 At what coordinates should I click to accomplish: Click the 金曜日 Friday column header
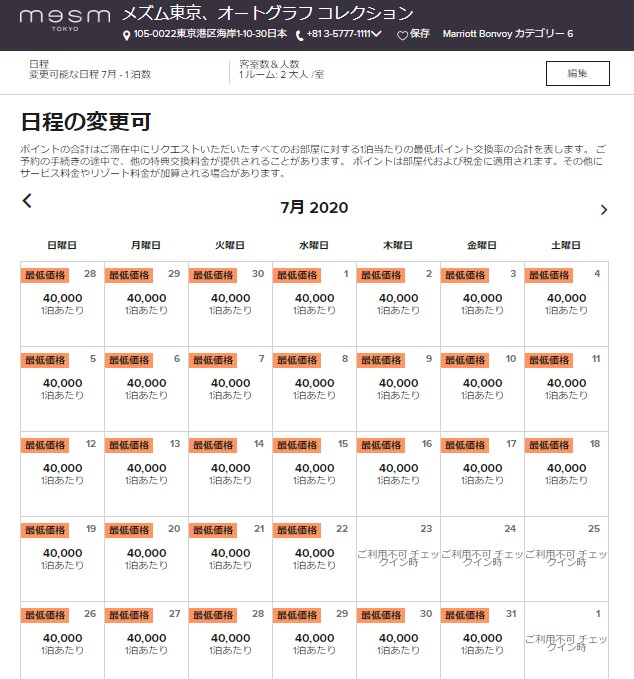[482, 246]
